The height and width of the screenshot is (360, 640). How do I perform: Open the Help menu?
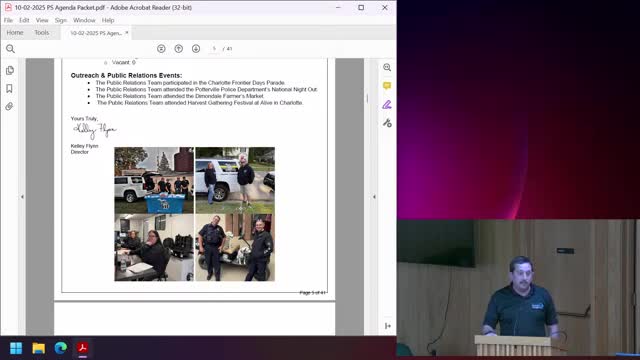(x=108, y=20)
